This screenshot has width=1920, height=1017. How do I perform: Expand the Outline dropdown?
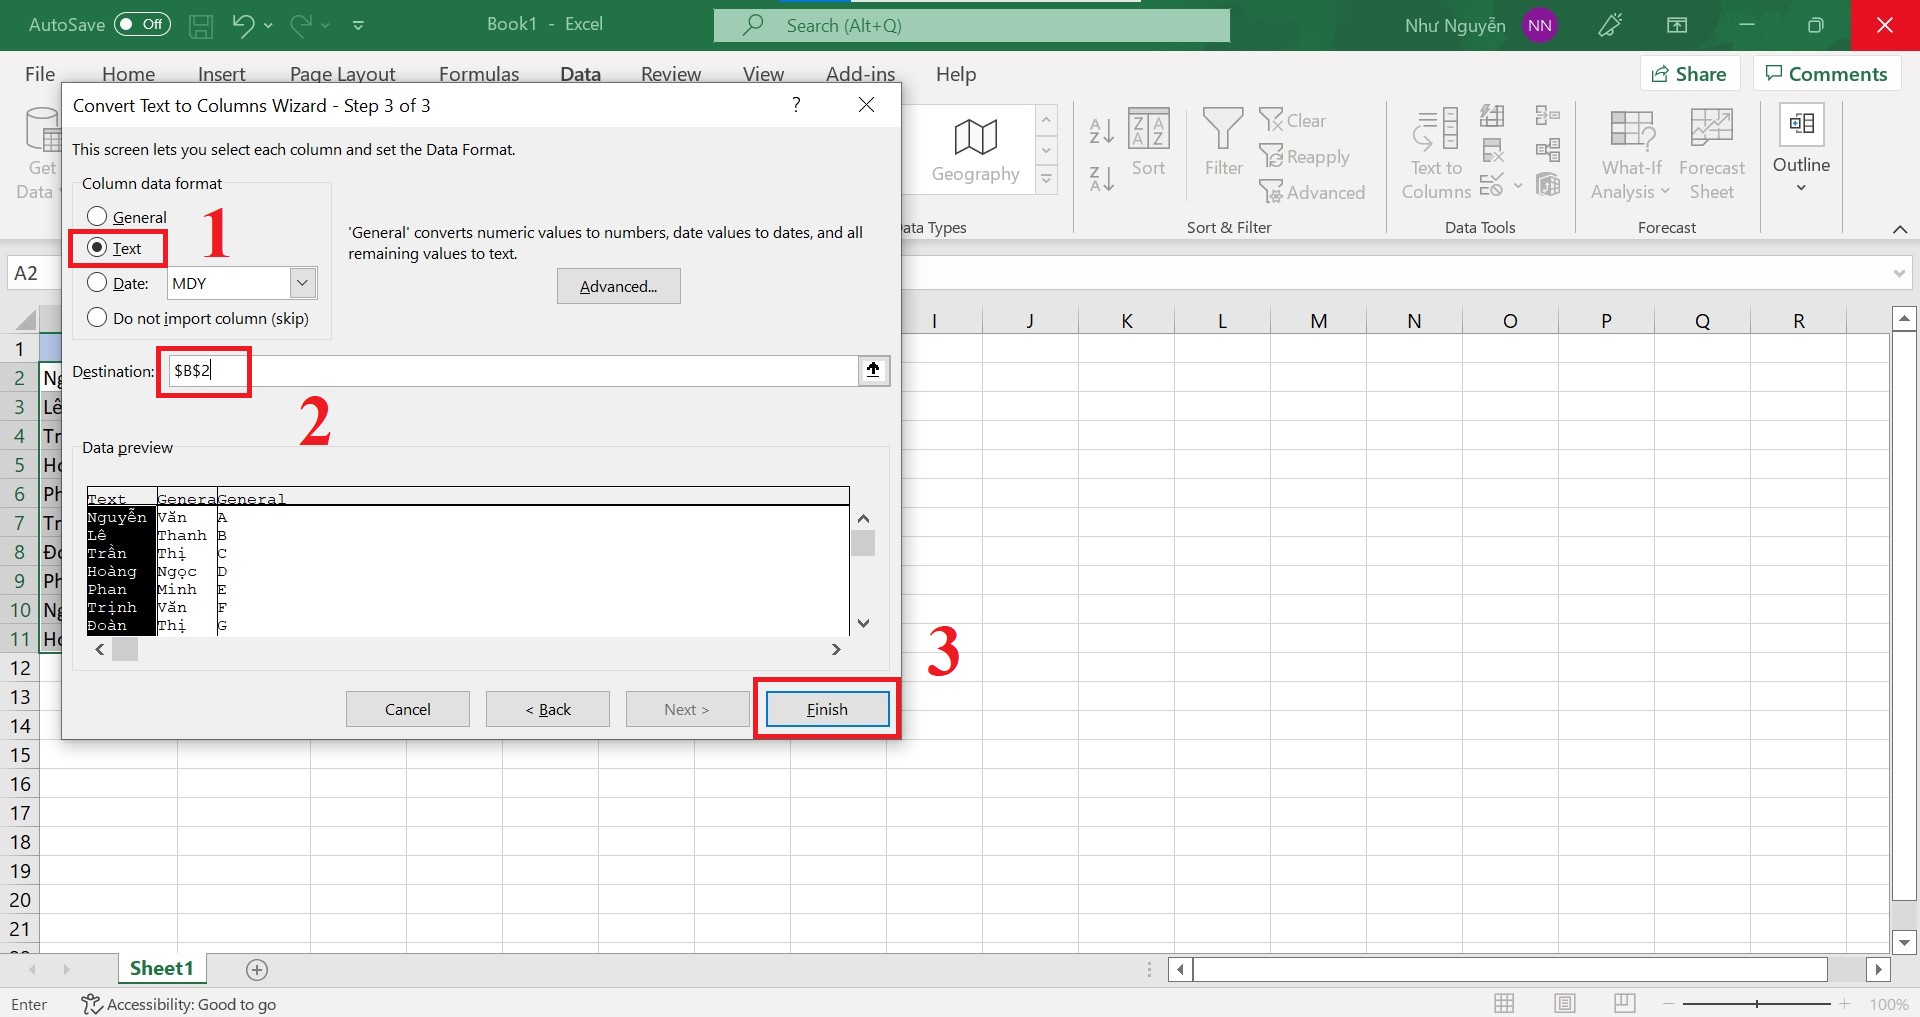click(x=1800, y=185)
